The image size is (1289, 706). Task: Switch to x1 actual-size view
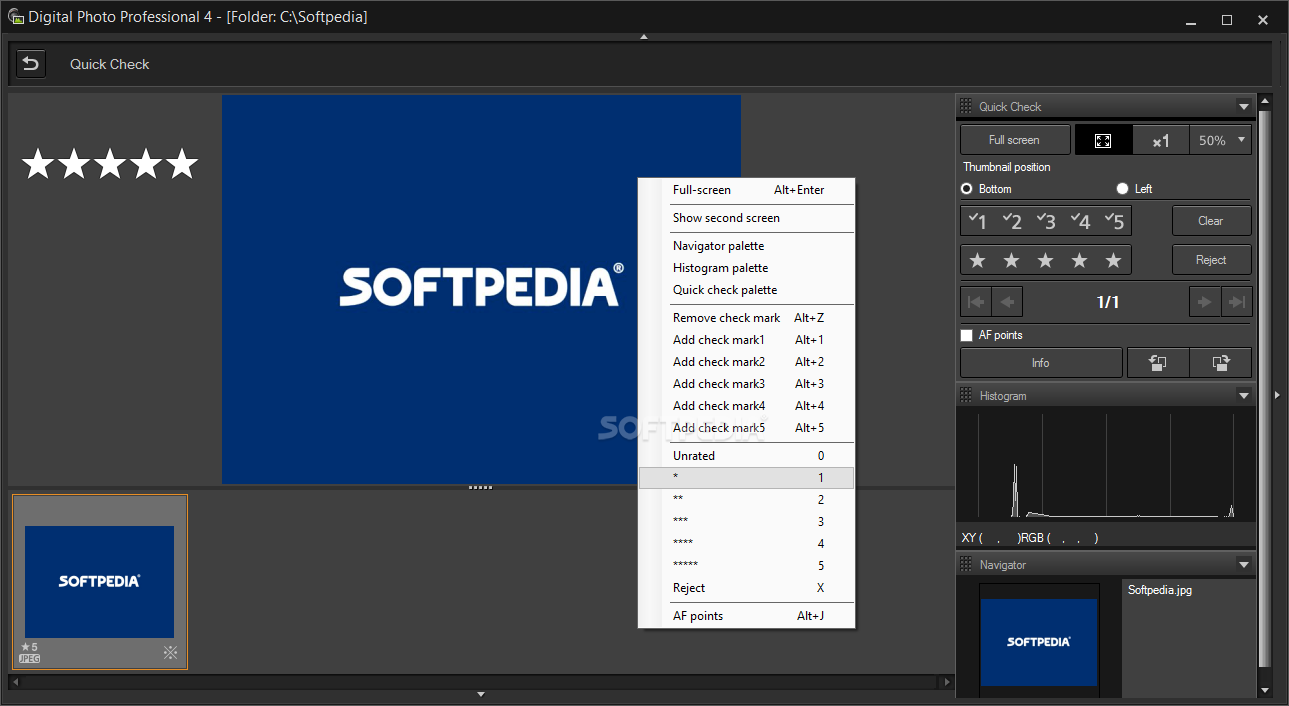[1161, 140]
